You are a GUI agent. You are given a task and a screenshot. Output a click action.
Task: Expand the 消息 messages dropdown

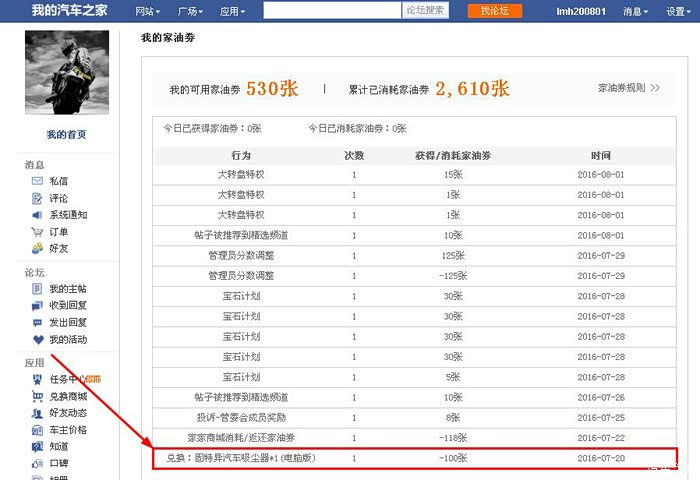coord(635,11)
